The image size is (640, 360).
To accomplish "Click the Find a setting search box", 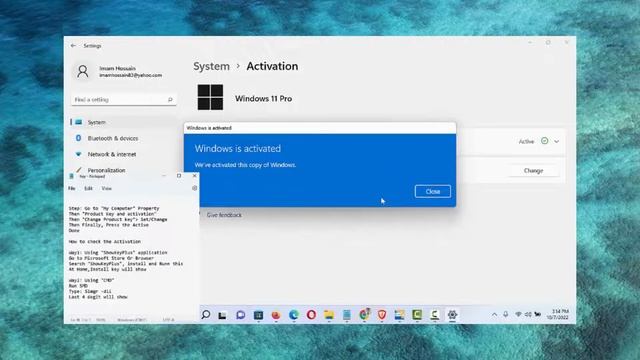I will (x=124, y=100).
